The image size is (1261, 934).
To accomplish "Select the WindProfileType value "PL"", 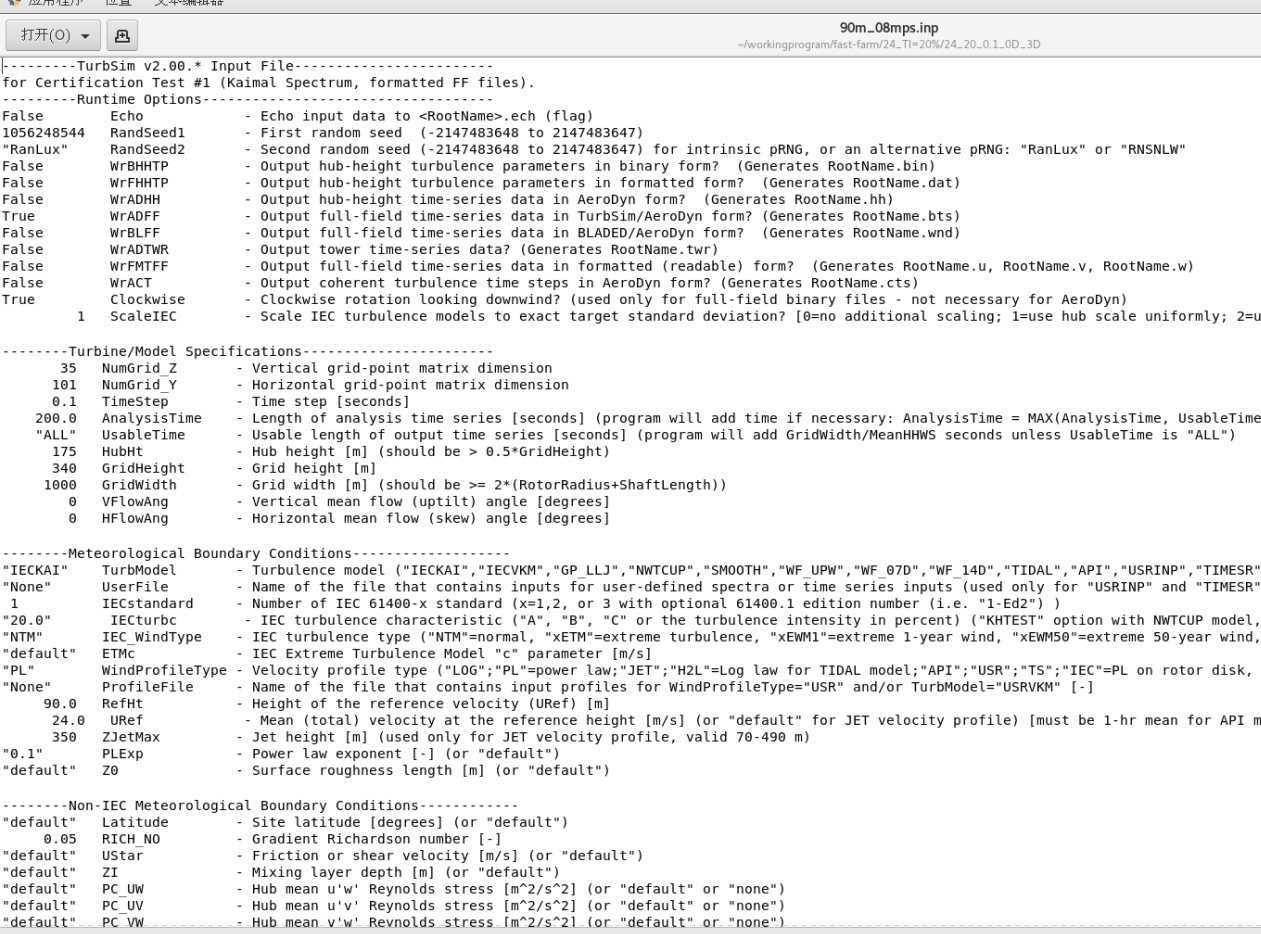I will click(x=20, y=670).
